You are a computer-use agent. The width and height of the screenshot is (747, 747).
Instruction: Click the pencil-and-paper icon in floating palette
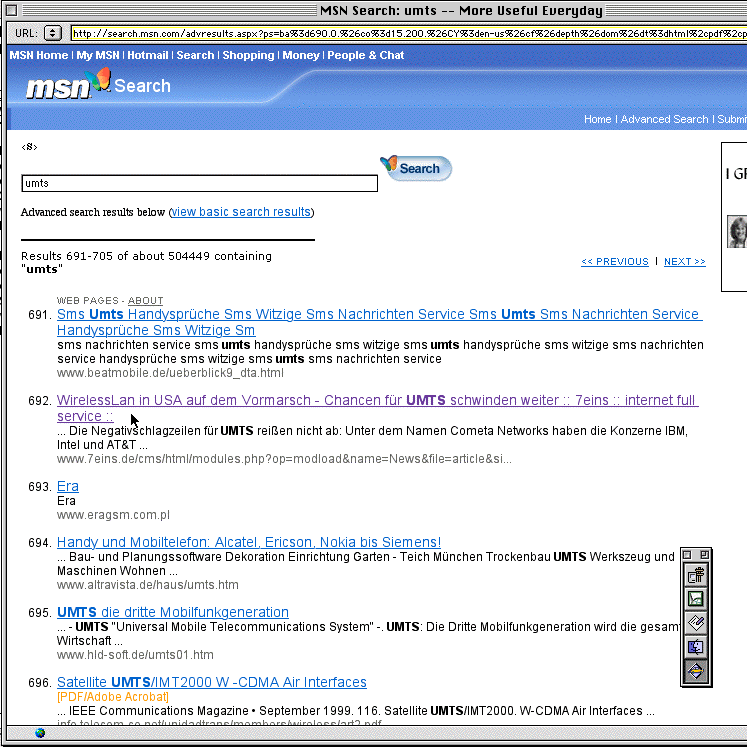696,623
